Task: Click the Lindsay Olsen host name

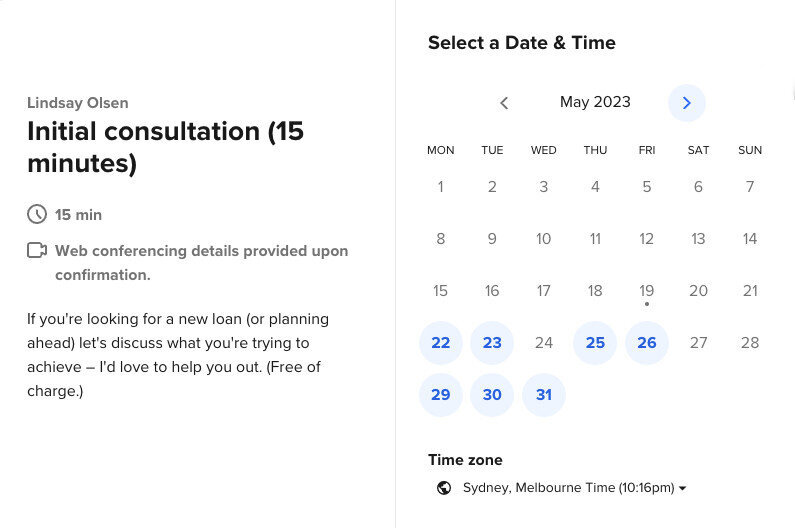Action: pyautogui.click(x=78, y=103)
